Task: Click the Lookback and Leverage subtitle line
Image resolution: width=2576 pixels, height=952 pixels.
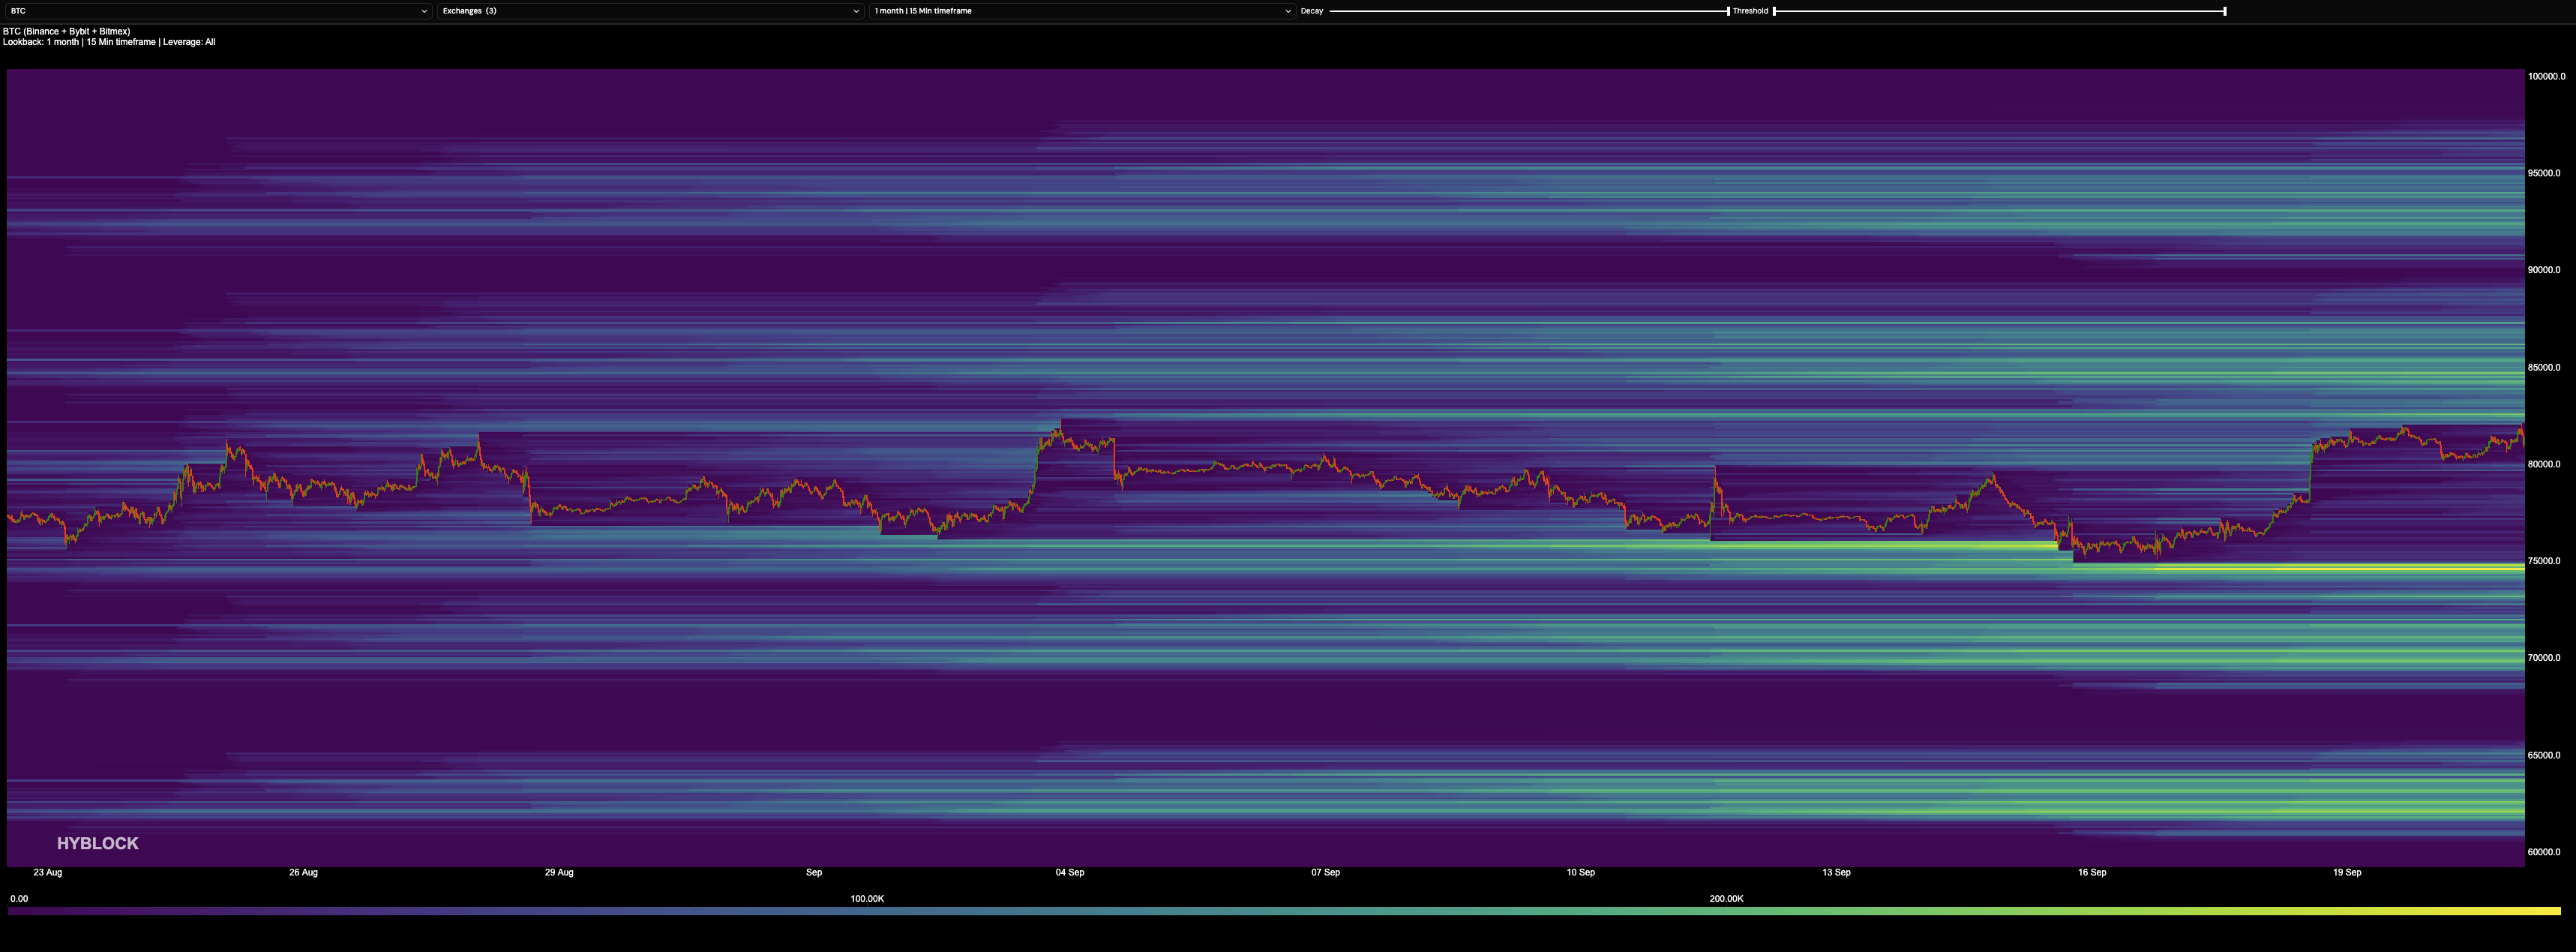Action: [109, 42]
